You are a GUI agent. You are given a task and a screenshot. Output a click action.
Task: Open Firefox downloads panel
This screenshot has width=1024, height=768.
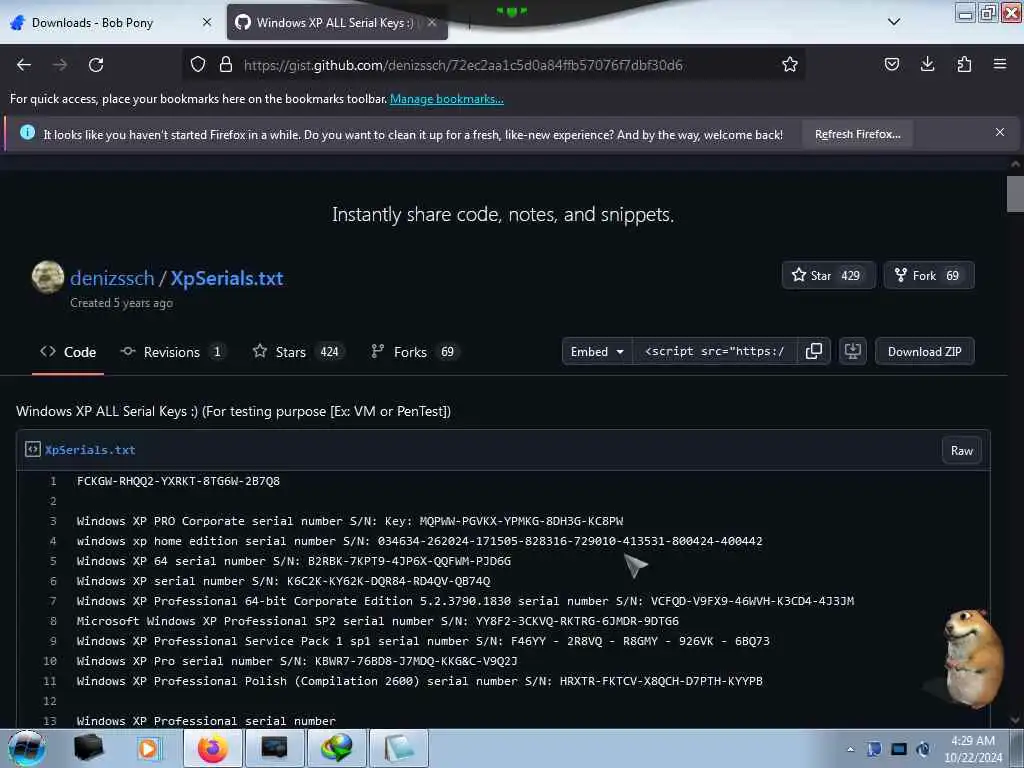point(927,65)
